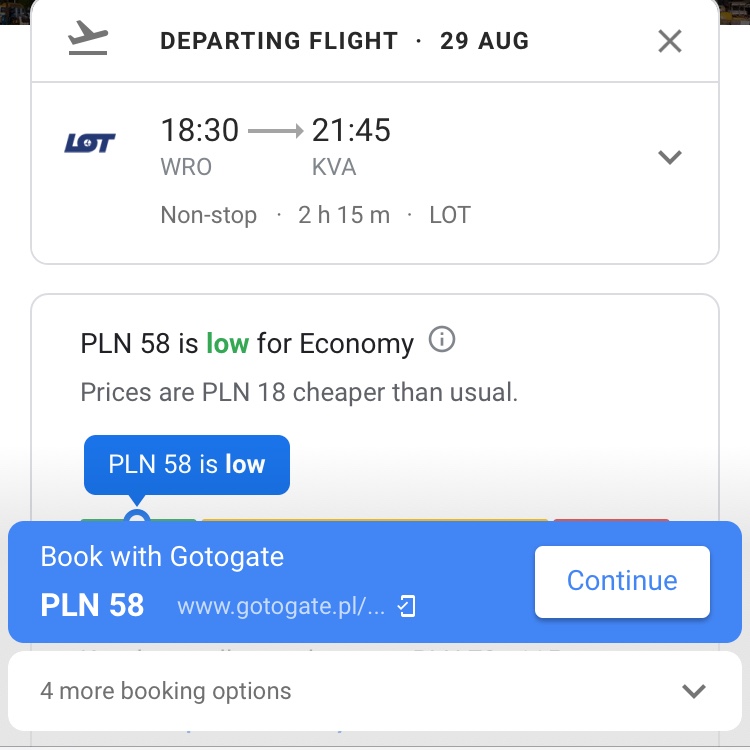The width and height of the screenshot is (750, 750).
Task: Continue booking with Gotogate
Action: 622,582
